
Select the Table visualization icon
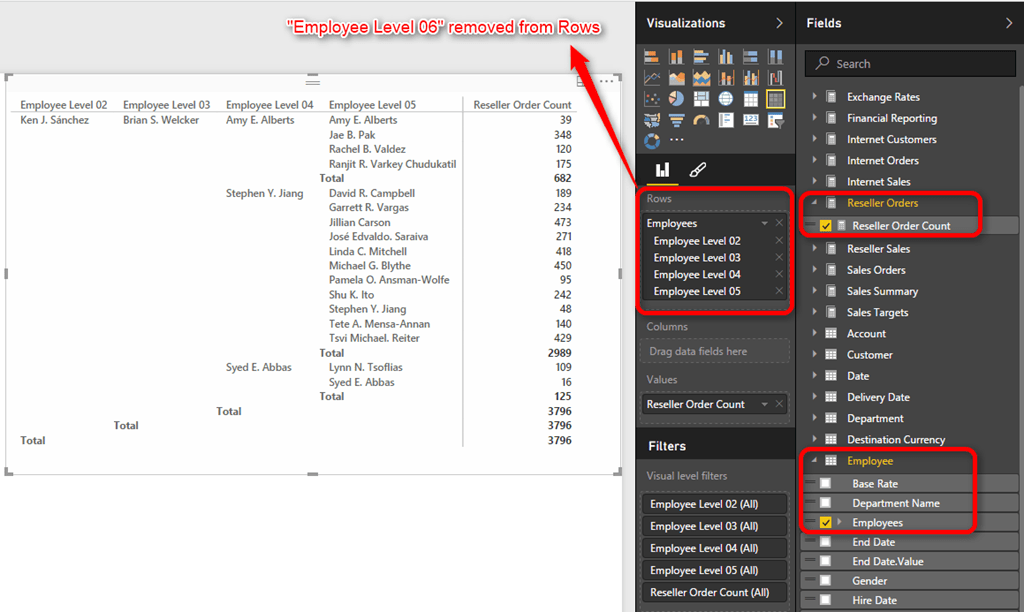pos(750,98)
